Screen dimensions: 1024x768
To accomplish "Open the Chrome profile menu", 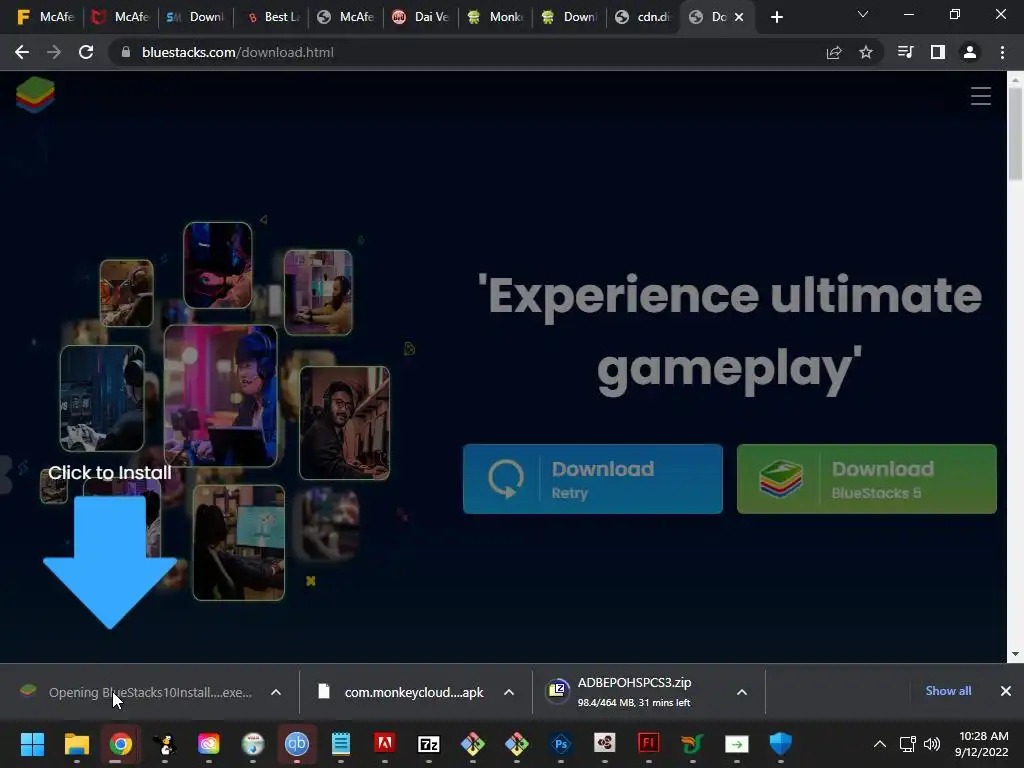I will [x=970, y=52].
